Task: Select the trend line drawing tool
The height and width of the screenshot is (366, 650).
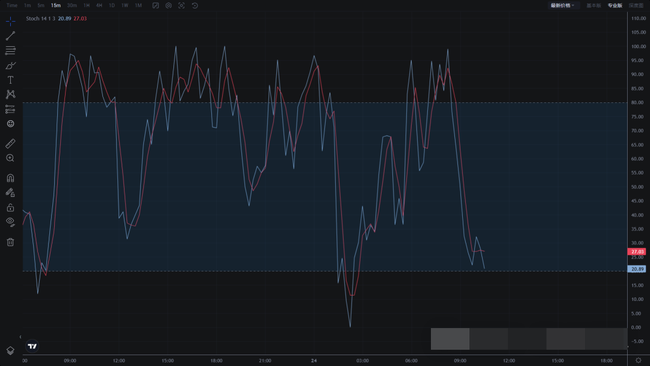Action: click(x=10, y=36)
